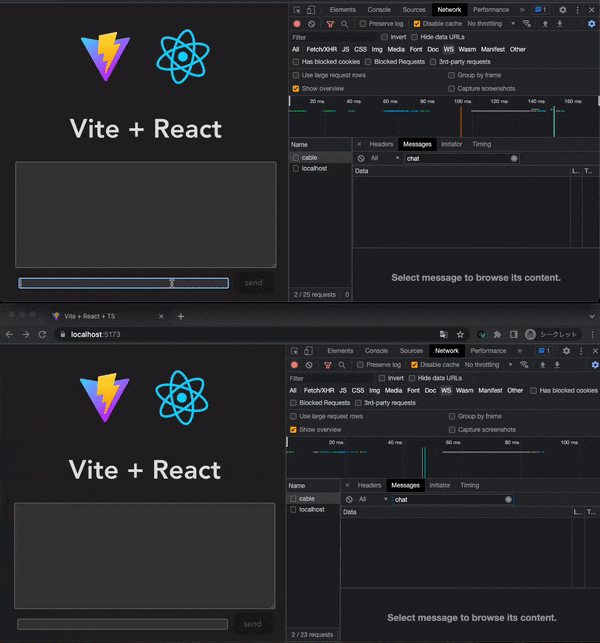600x643 pixels.
Task: Focus chat message input in top app
Action: [123, 283]
